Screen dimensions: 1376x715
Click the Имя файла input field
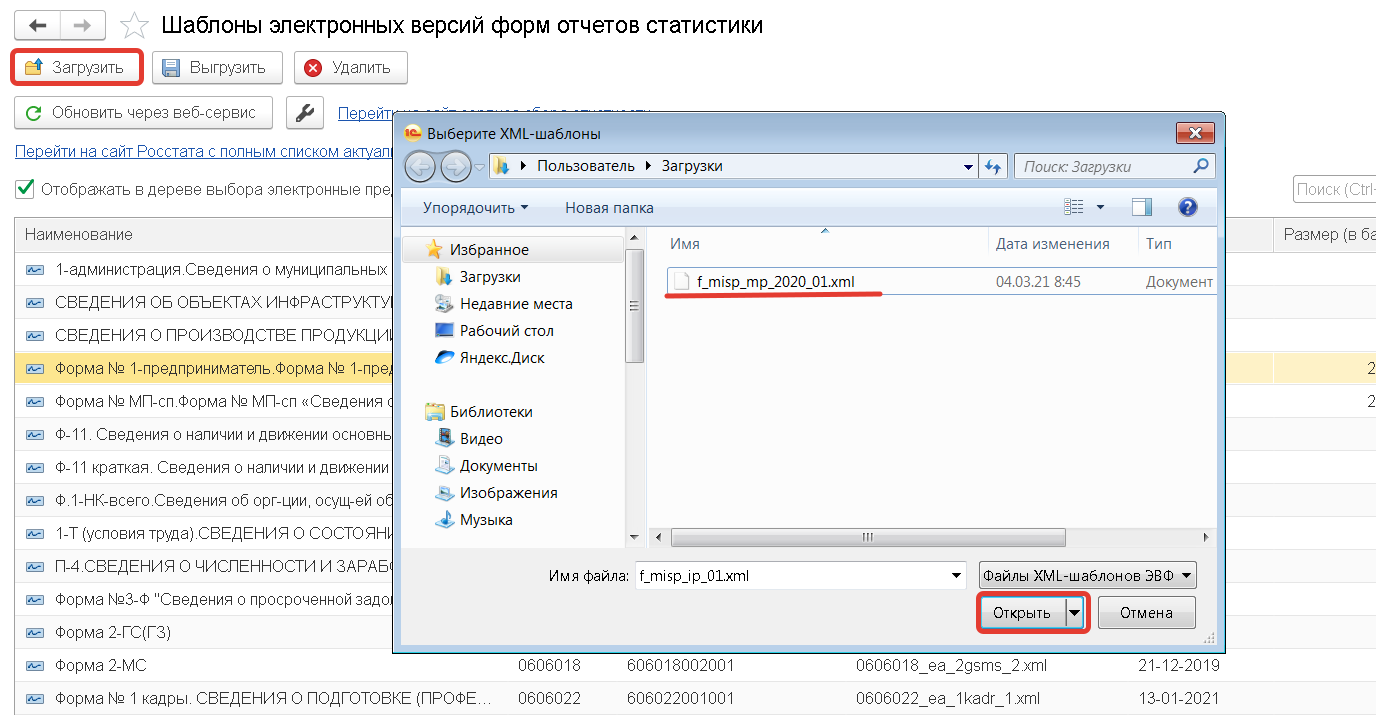click(x=795, y=575)
